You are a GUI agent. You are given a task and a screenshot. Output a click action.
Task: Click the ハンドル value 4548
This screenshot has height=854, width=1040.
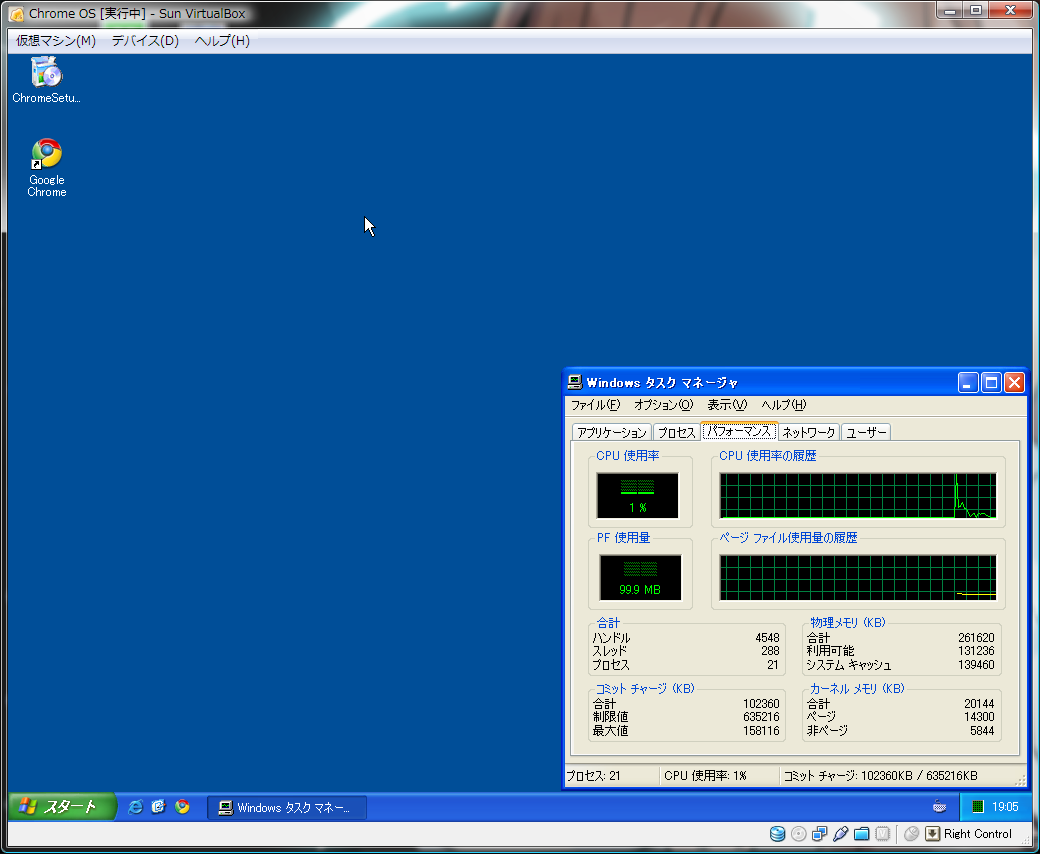pos(767,638)
